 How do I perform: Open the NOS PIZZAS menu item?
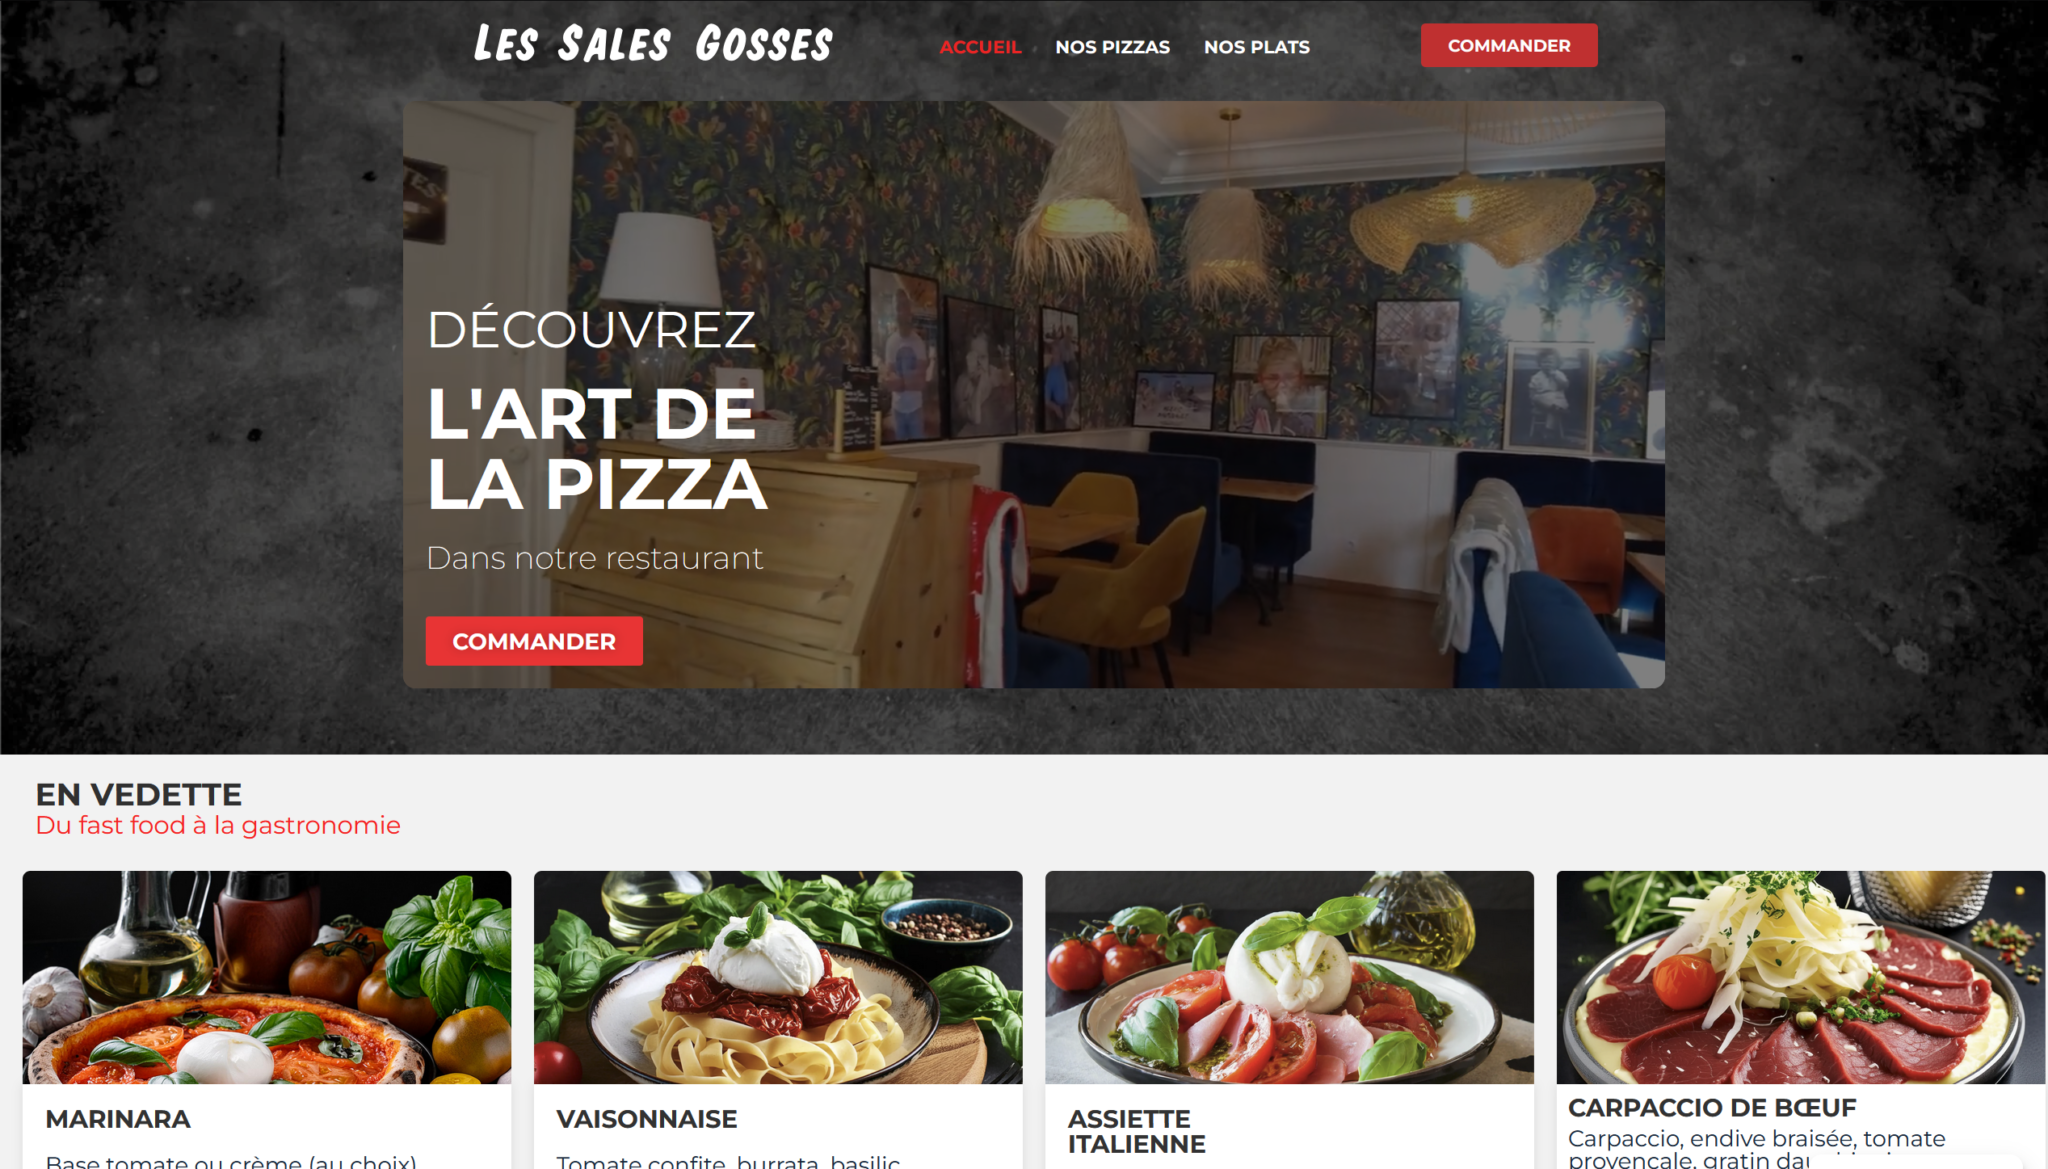point(1112,47)
